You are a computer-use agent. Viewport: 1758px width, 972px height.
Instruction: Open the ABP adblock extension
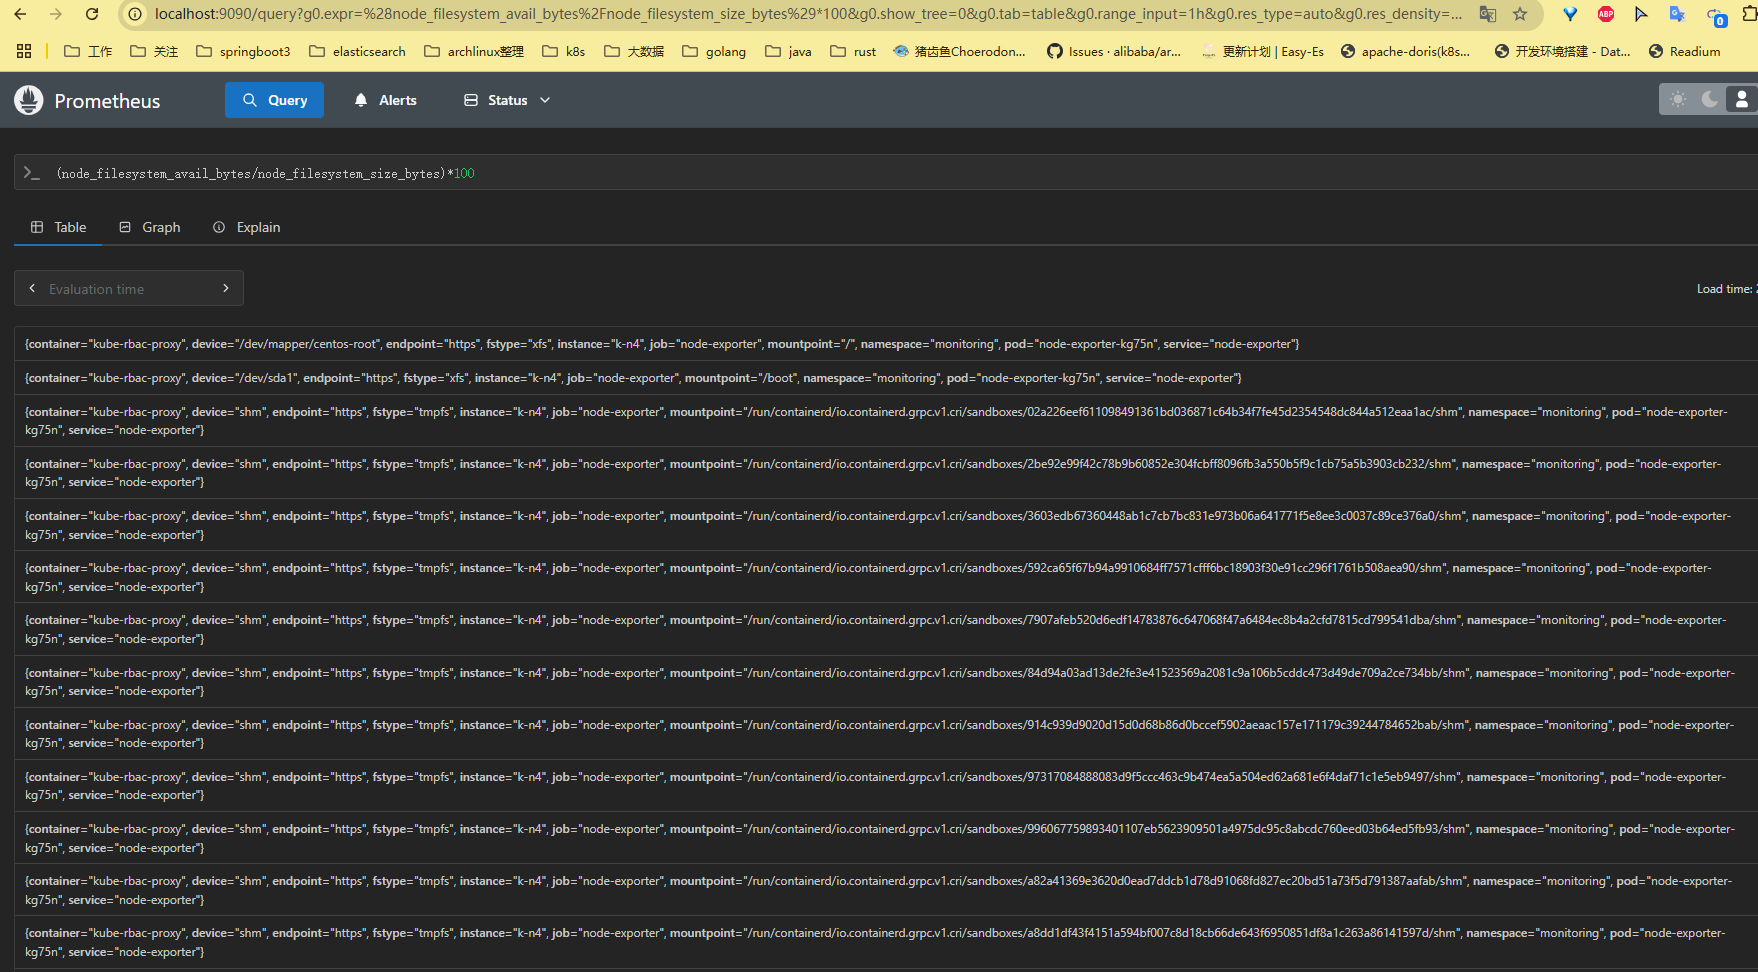tap(1606, 14)
